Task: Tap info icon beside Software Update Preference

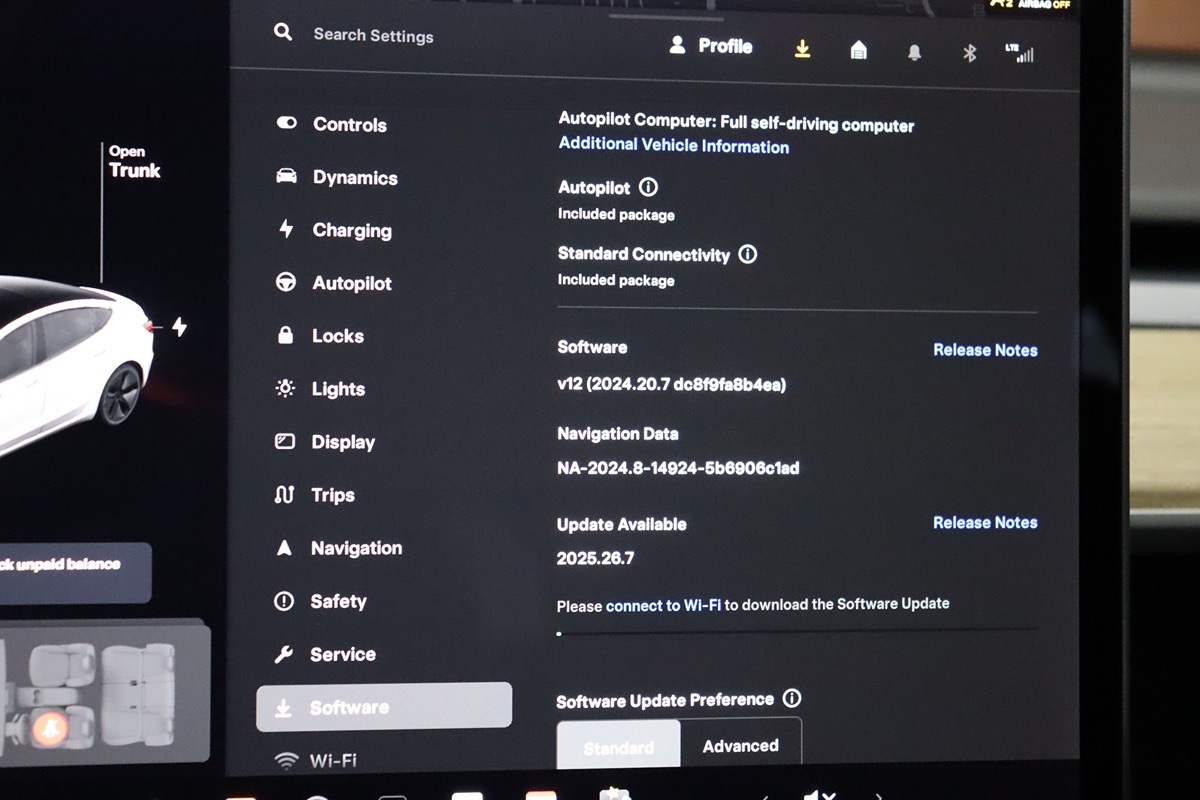Action: [x=792, y=698]
